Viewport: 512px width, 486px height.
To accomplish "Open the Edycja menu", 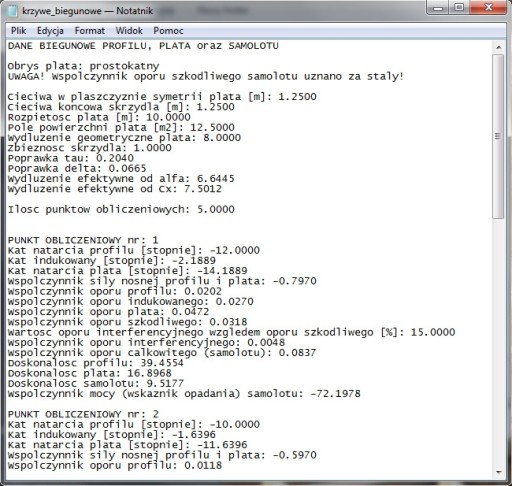I will point(50,31).
